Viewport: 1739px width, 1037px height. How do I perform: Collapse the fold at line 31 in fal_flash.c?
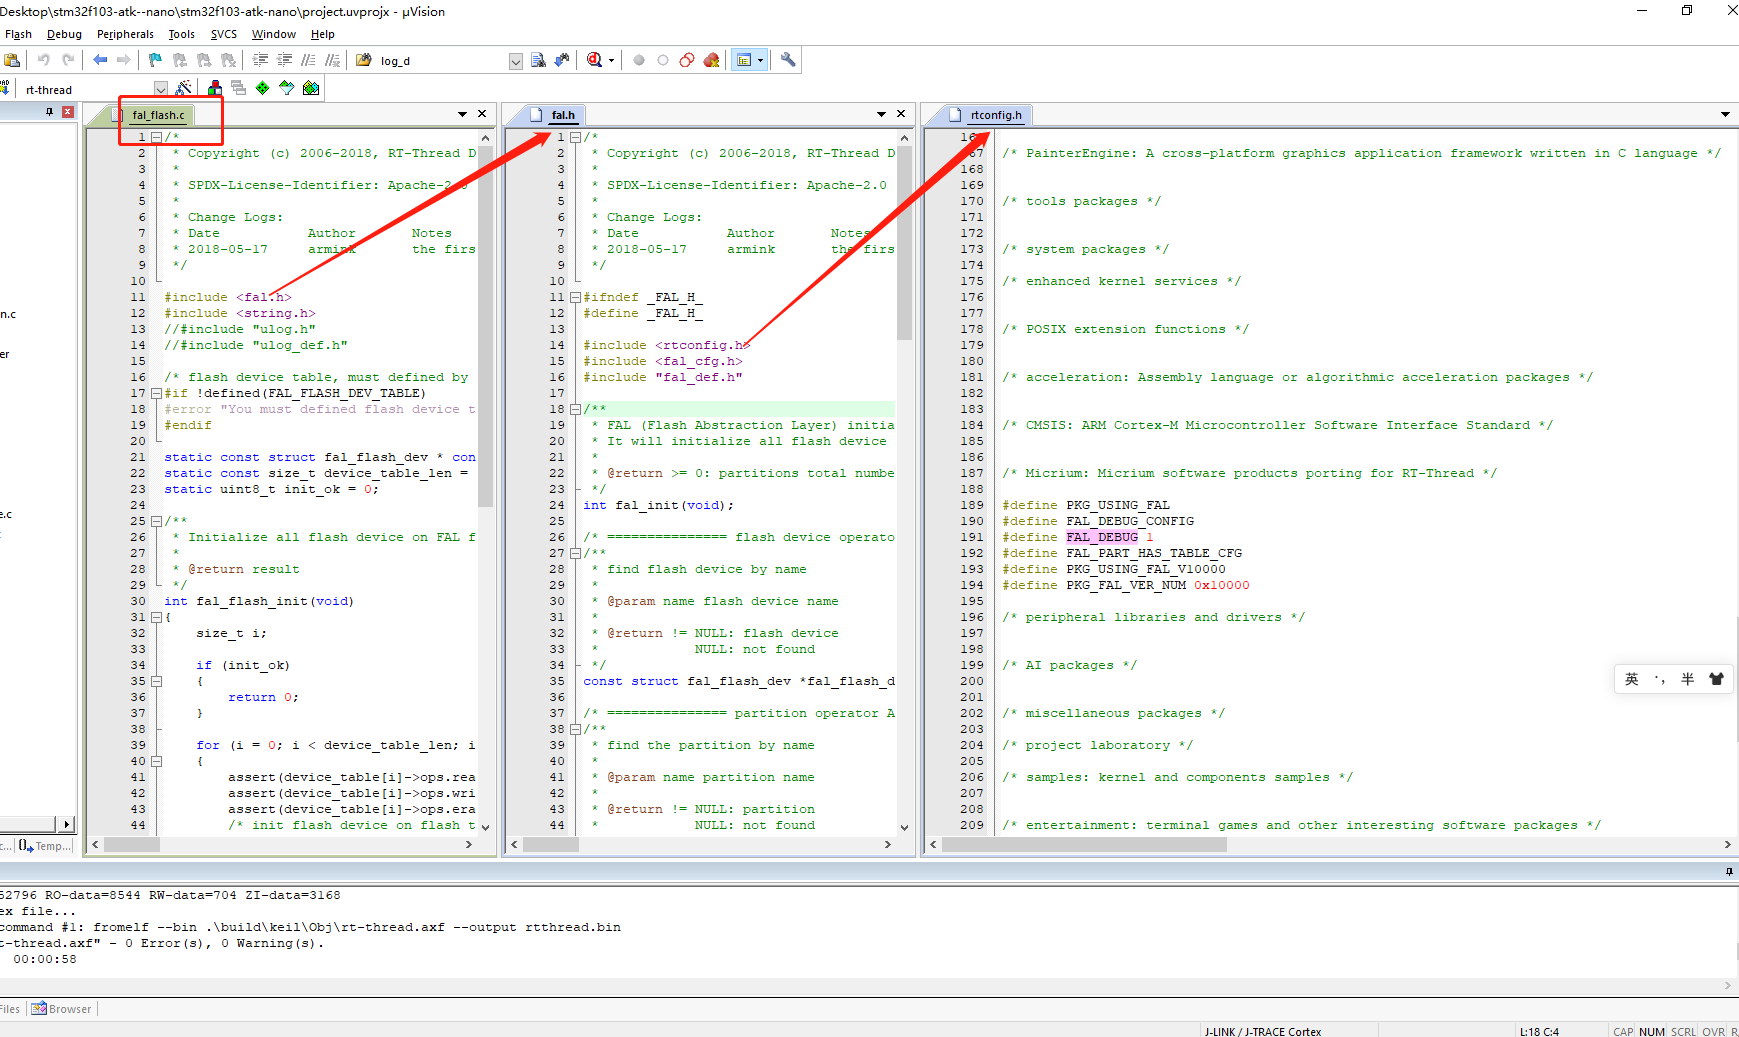[156, 617]
